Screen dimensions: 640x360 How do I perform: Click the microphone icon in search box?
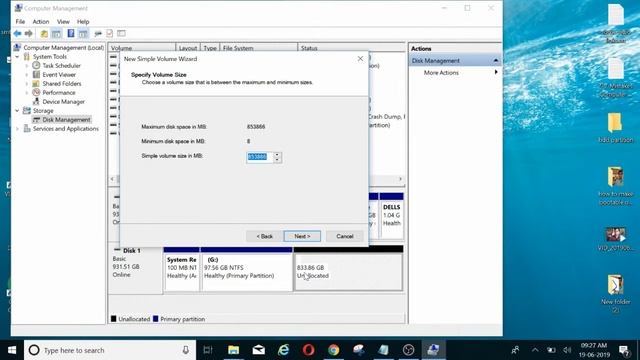coord(186,350)
